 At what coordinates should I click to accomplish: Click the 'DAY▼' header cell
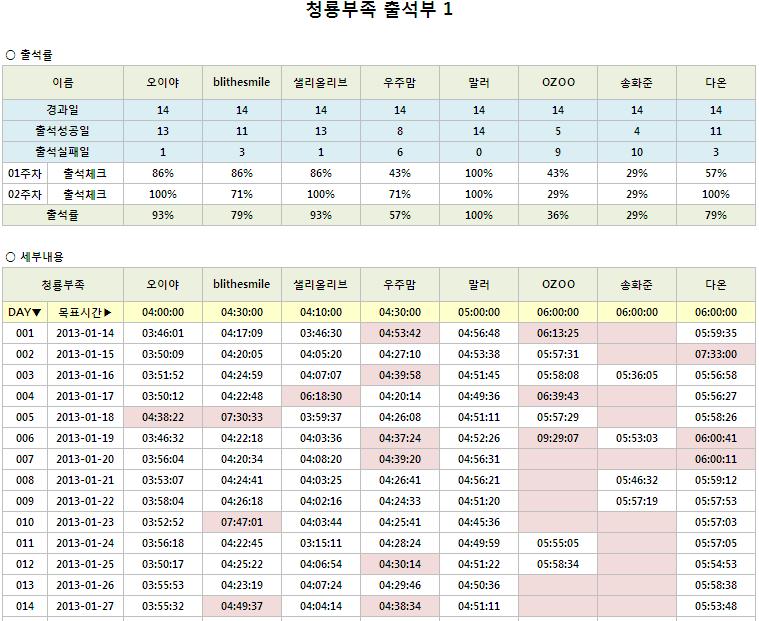25,312
